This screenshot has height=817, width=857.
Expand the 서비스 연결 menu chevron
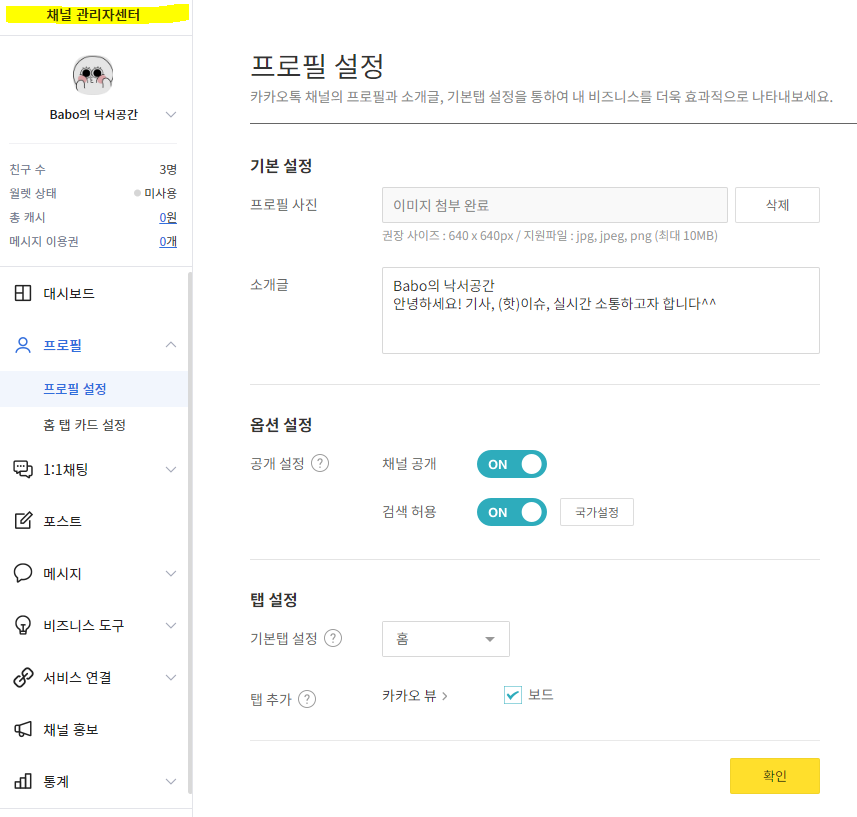pyautogui.click(x=171, y=678)
